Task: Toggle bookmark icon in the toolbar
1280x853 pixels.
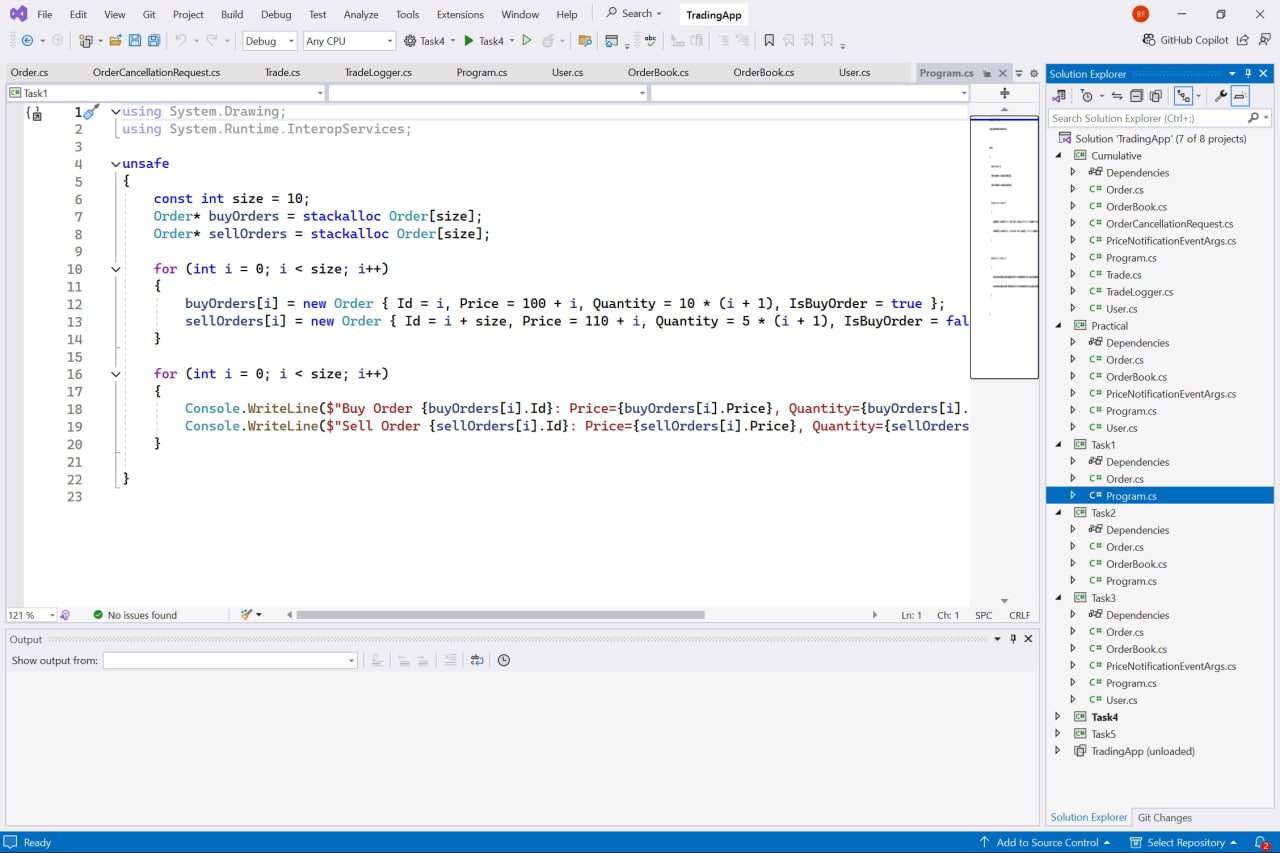Action: coord(769,41)
